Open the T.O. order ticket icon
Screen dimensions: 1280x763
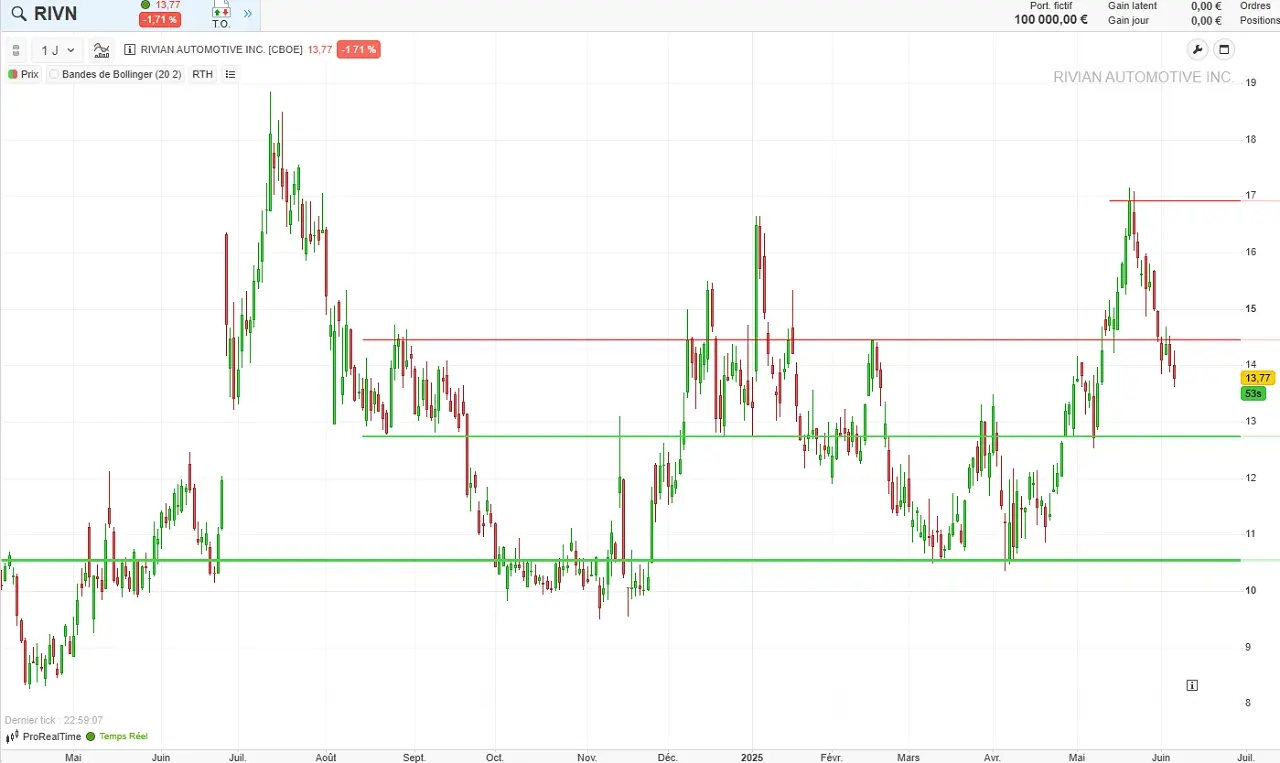[221, 15]
